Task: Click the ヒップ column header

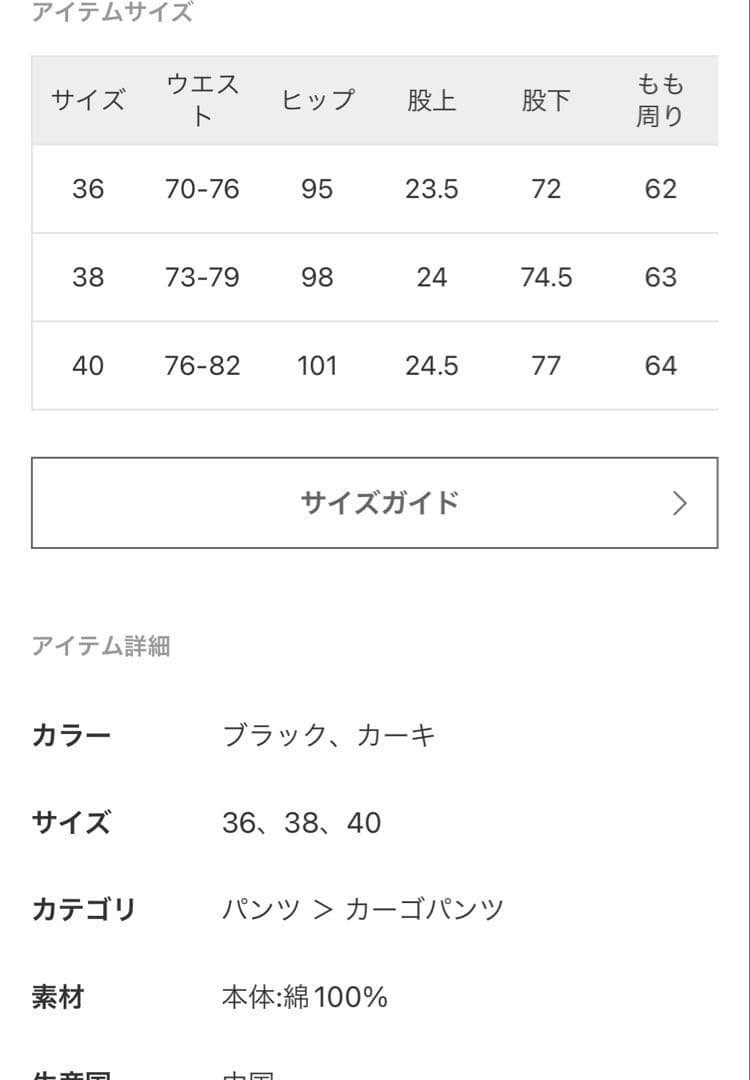Action: pyautogui.click(x=318, y=100)
